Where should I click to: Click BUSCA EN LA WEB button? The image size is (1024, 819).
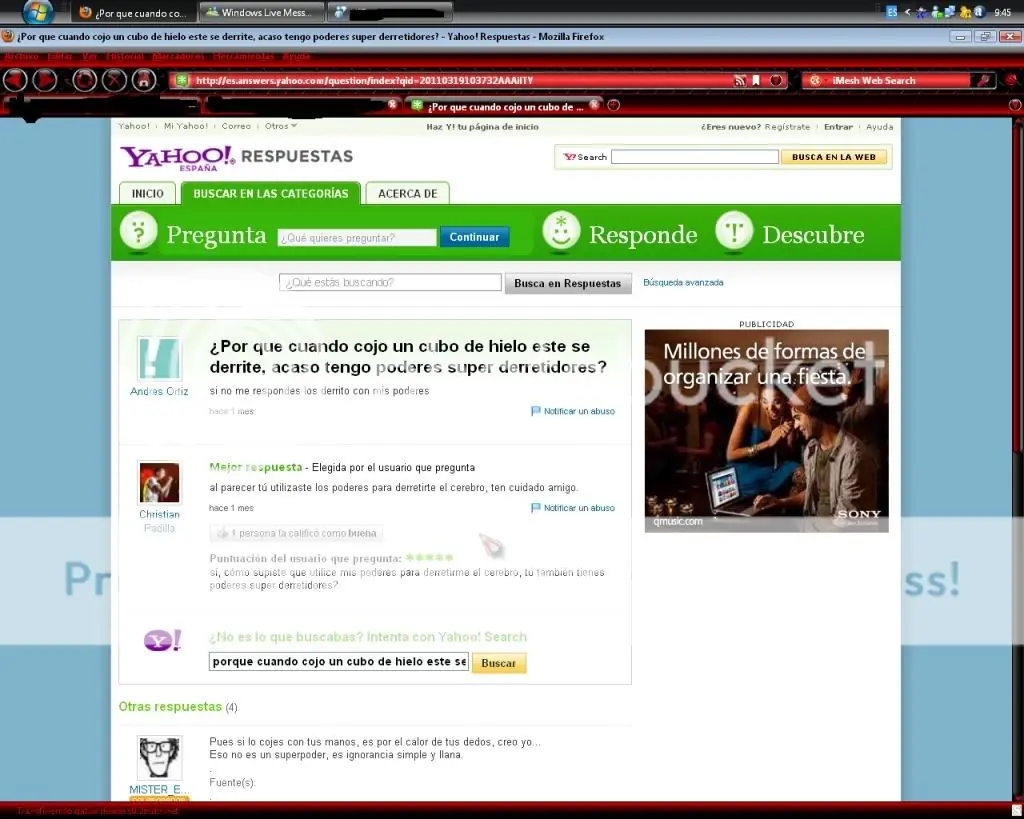tap(833, 157)
